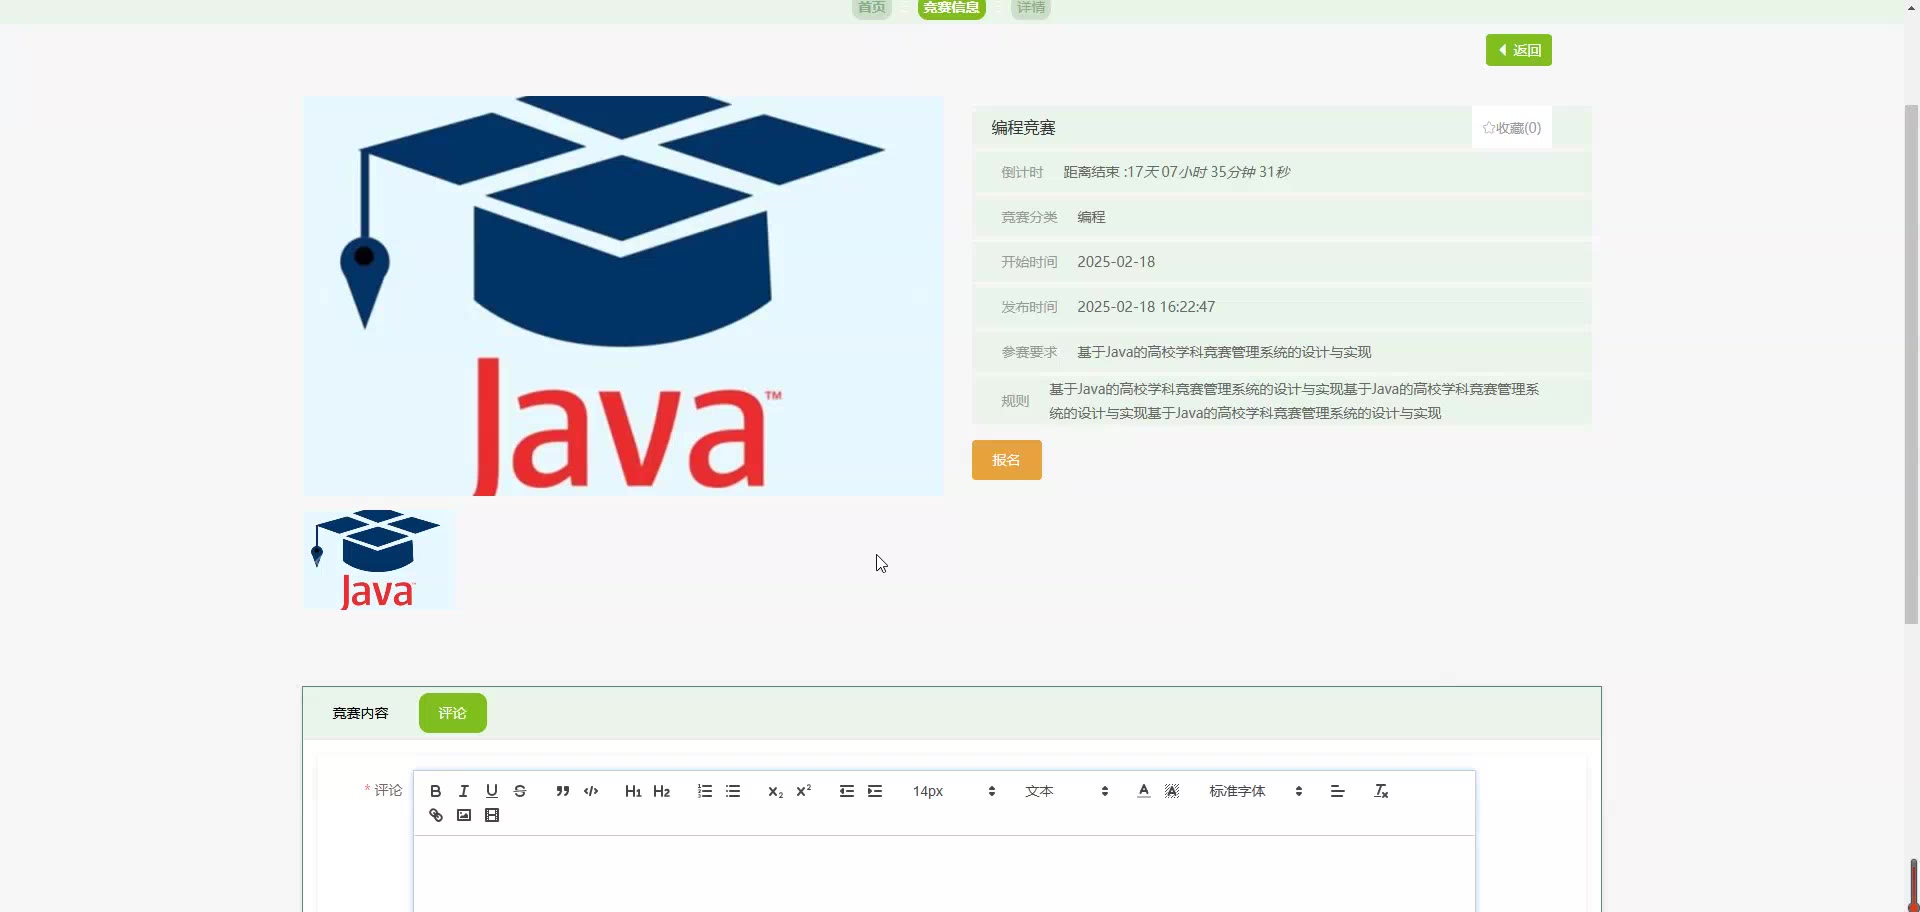The width and height of the screenshot is (1920, 912).
Task: Insert an image into the comment
Action: [463, 815]
